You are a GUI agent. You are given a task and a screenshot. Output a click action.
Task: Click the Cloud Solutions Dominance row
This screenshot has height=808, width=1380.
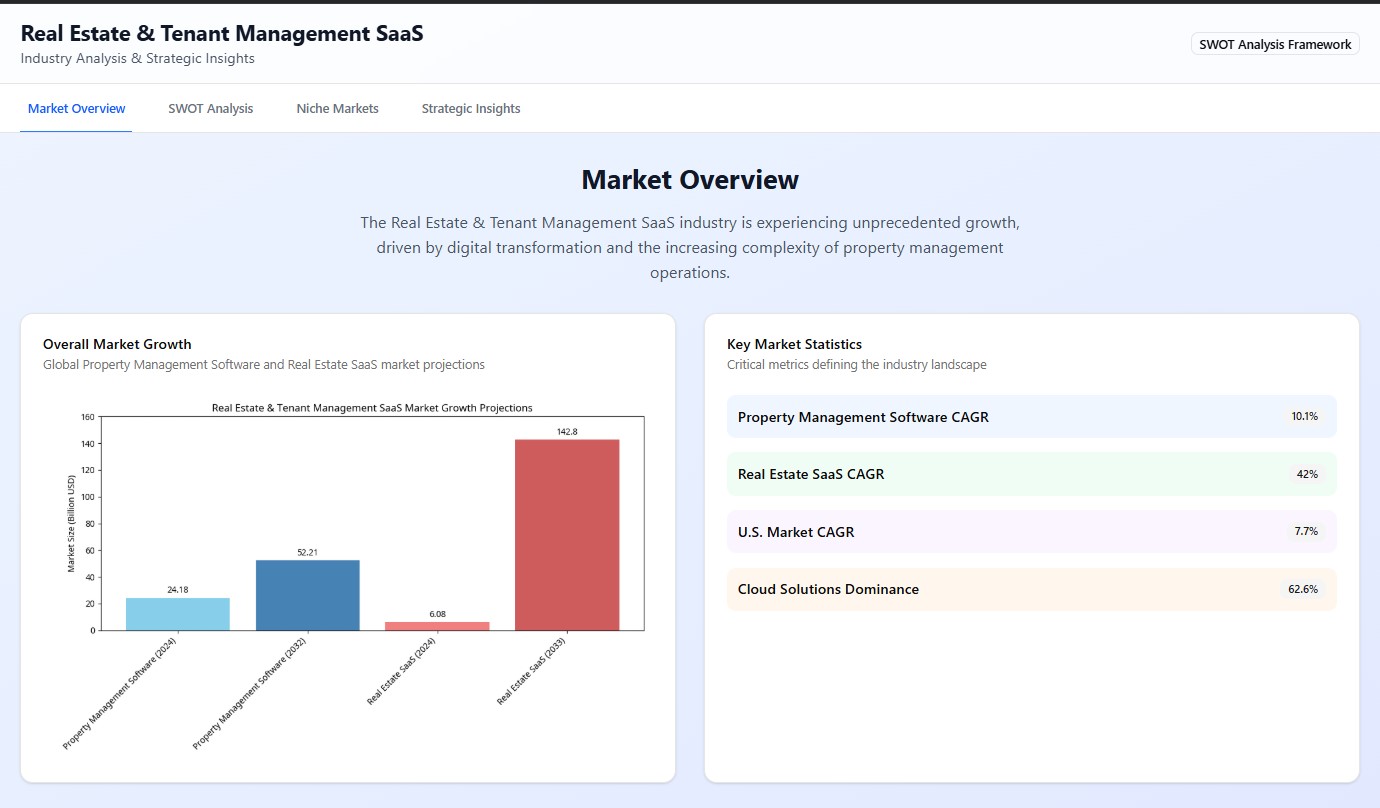[x=1031, y=589]
